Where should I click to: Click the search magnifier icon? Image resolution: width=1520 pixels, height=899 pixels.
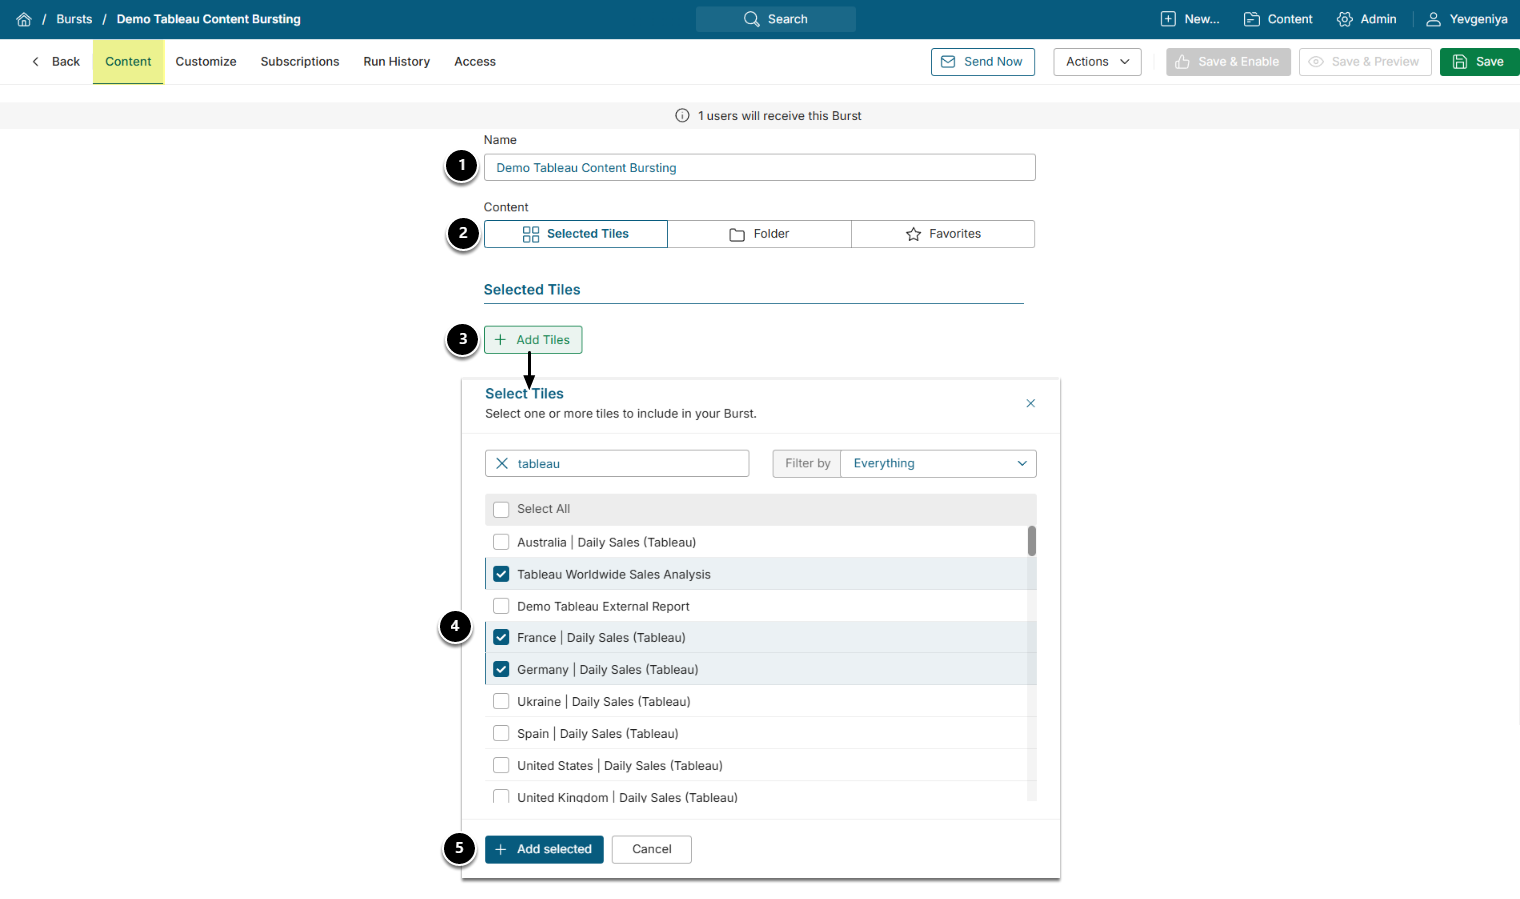pos(751,19)
